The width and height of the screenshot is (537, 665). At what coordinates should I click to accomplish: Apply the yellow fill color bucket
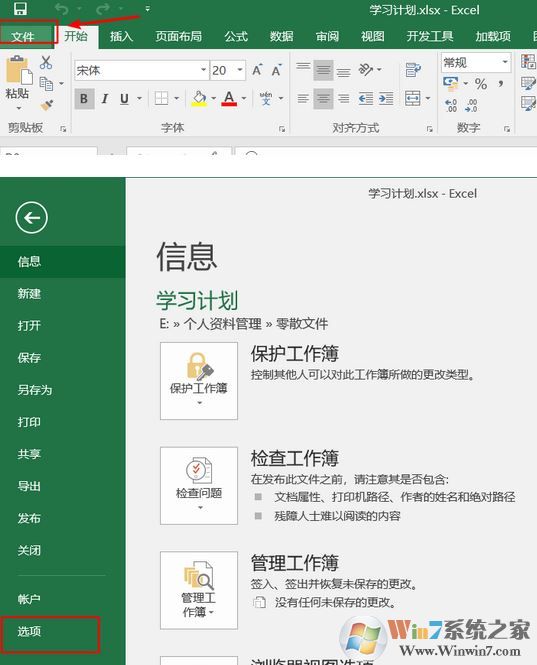pos(199,99)
